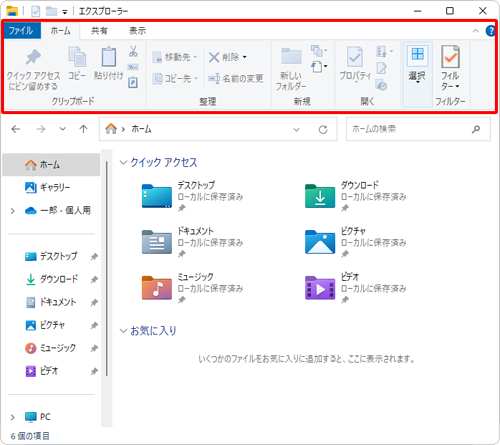Expand the OneDrive 一郎 - 個人用 tree node
Viewport: 500px width, 445px height.
point(13,211)
